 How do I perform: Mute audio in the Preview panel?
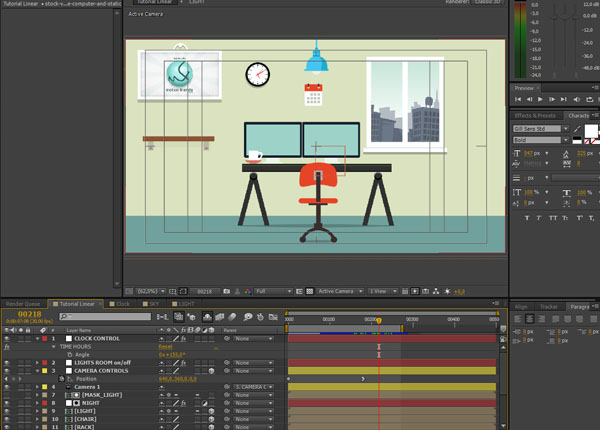(x=577, y=99)
